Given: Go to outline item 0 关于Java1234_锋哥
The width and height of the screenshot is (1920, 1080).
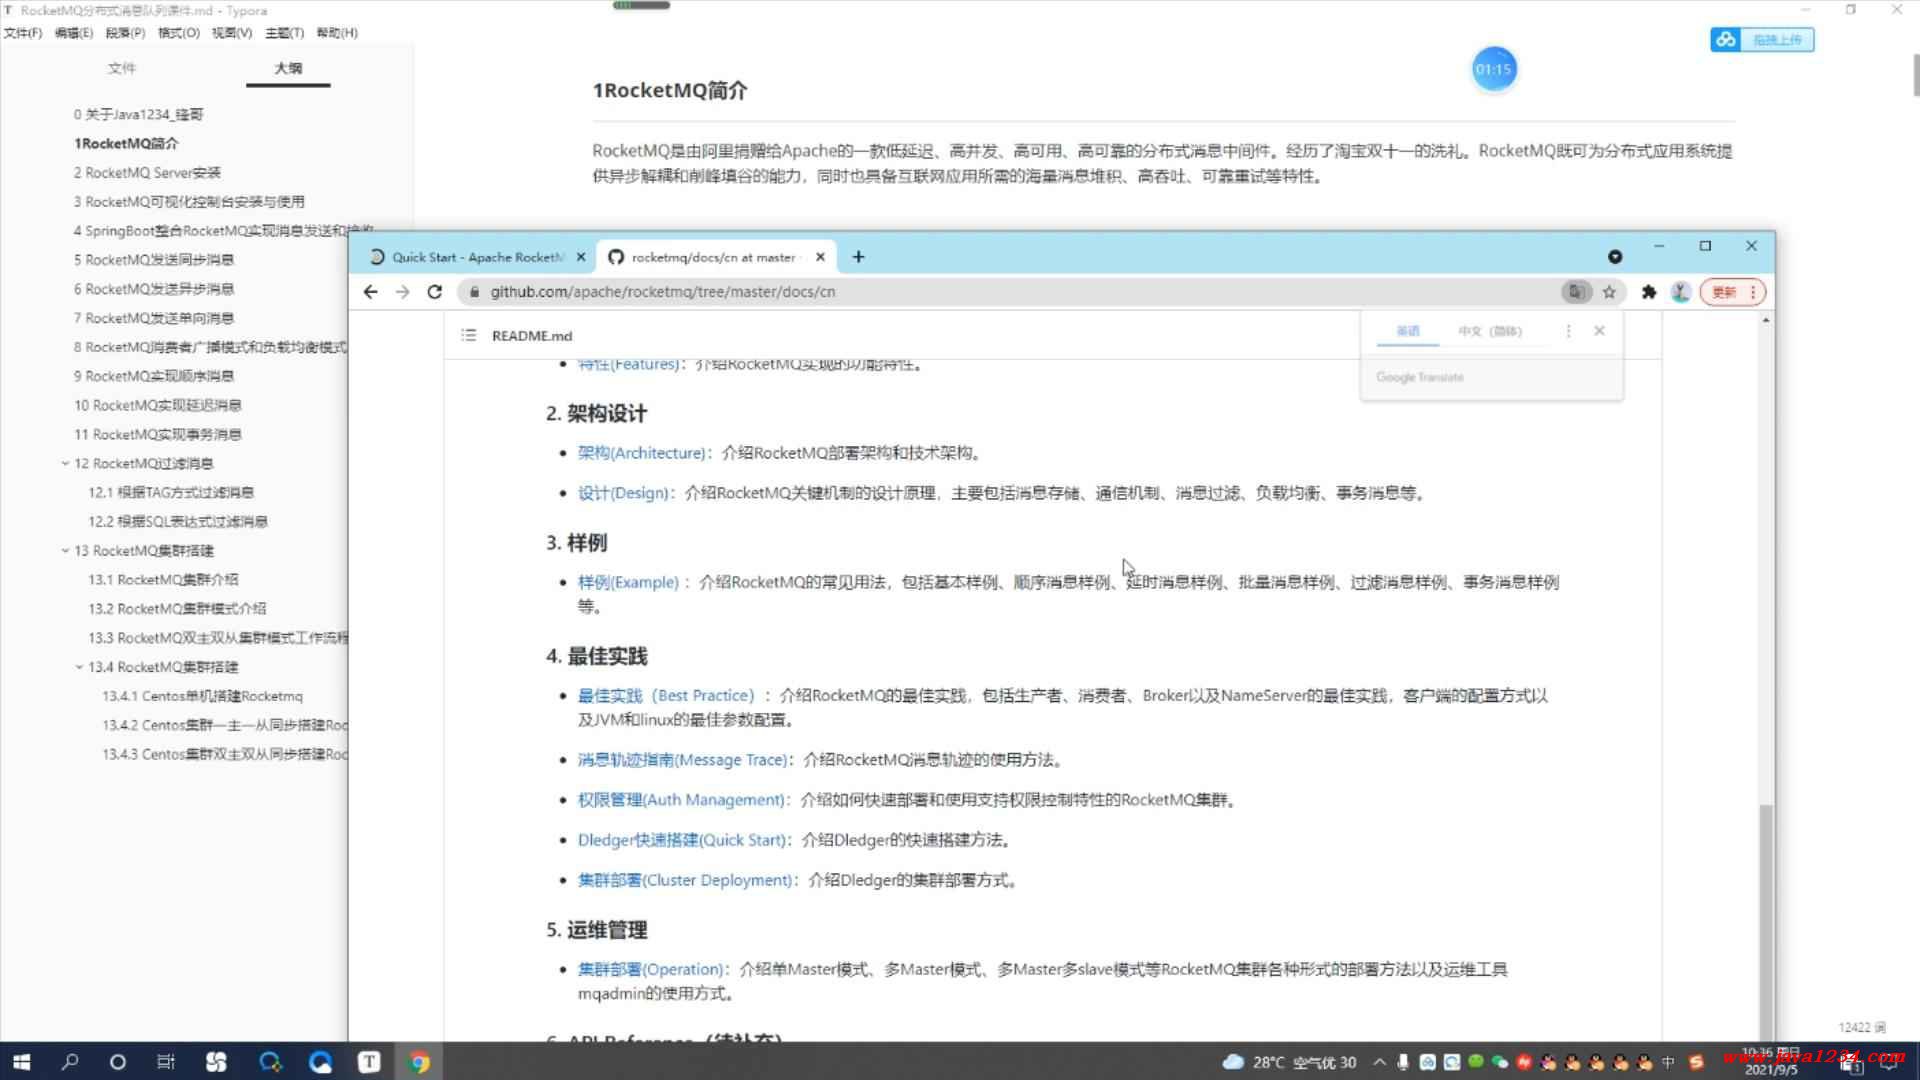Looking at the screenshot, I should tap(138, 115).
